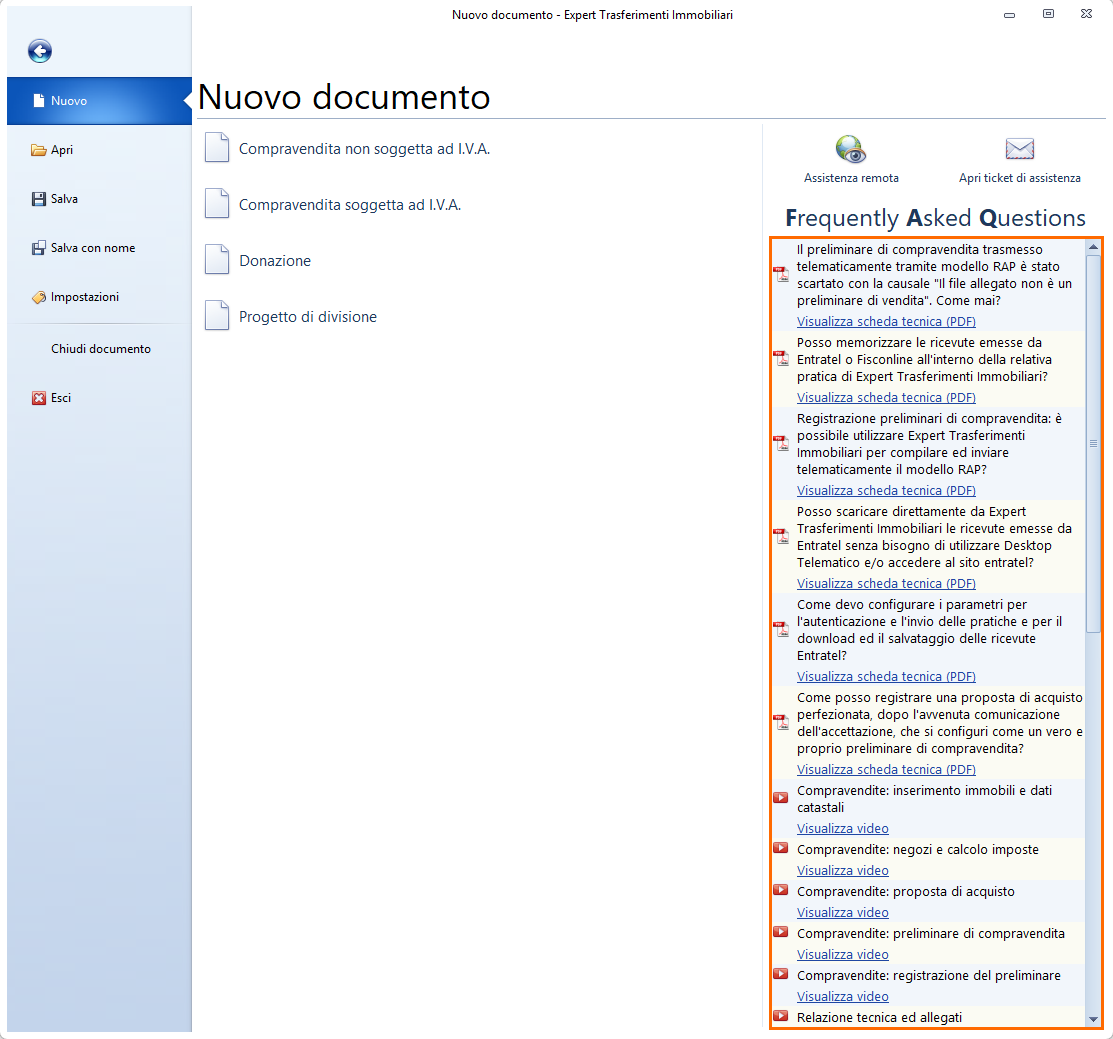Click document icon beside Progetto di divisione
Image resolution: width=1113 pixels, height=1039 pixels.
pos(217,316)
